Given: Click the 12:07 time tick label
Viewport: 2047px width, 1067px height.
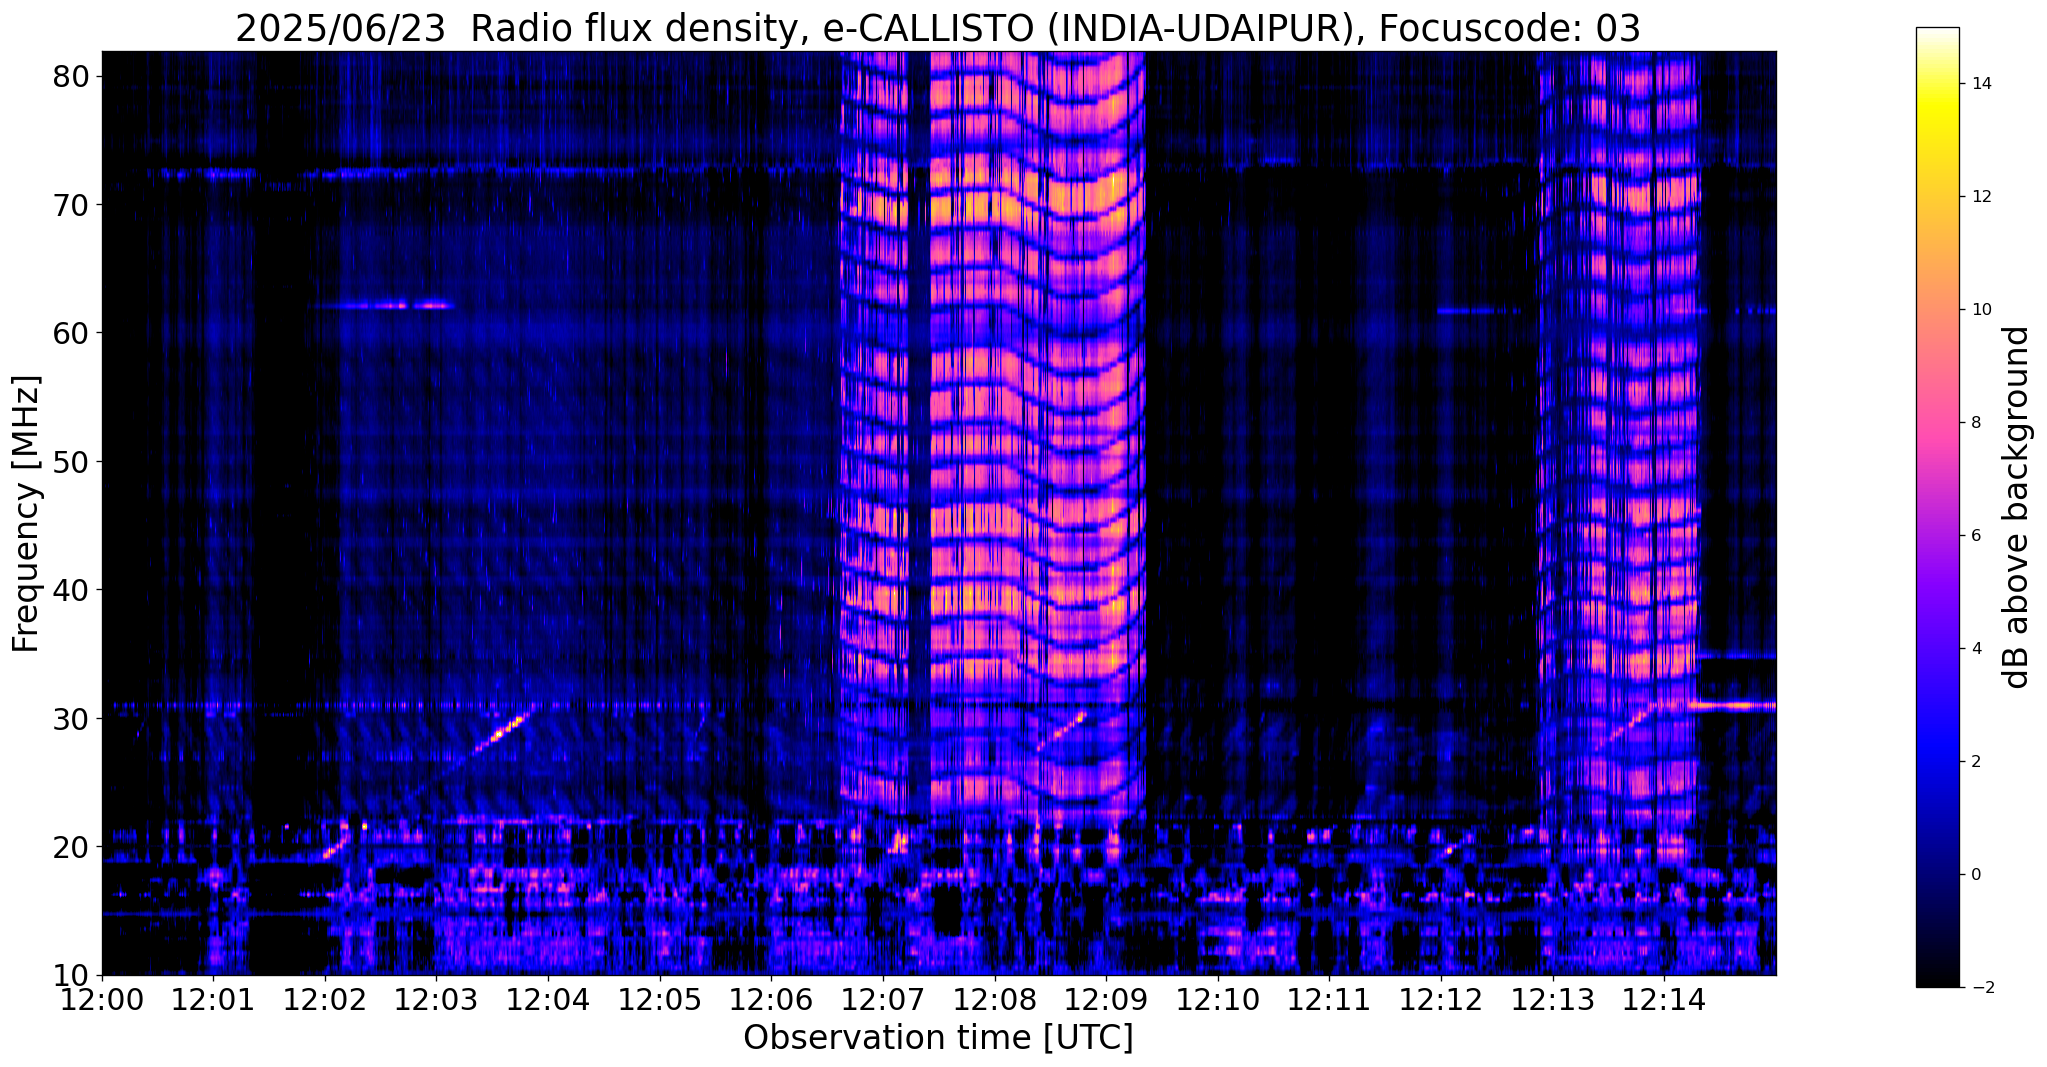Looking at the screenshot, I should pos(882,1000).
